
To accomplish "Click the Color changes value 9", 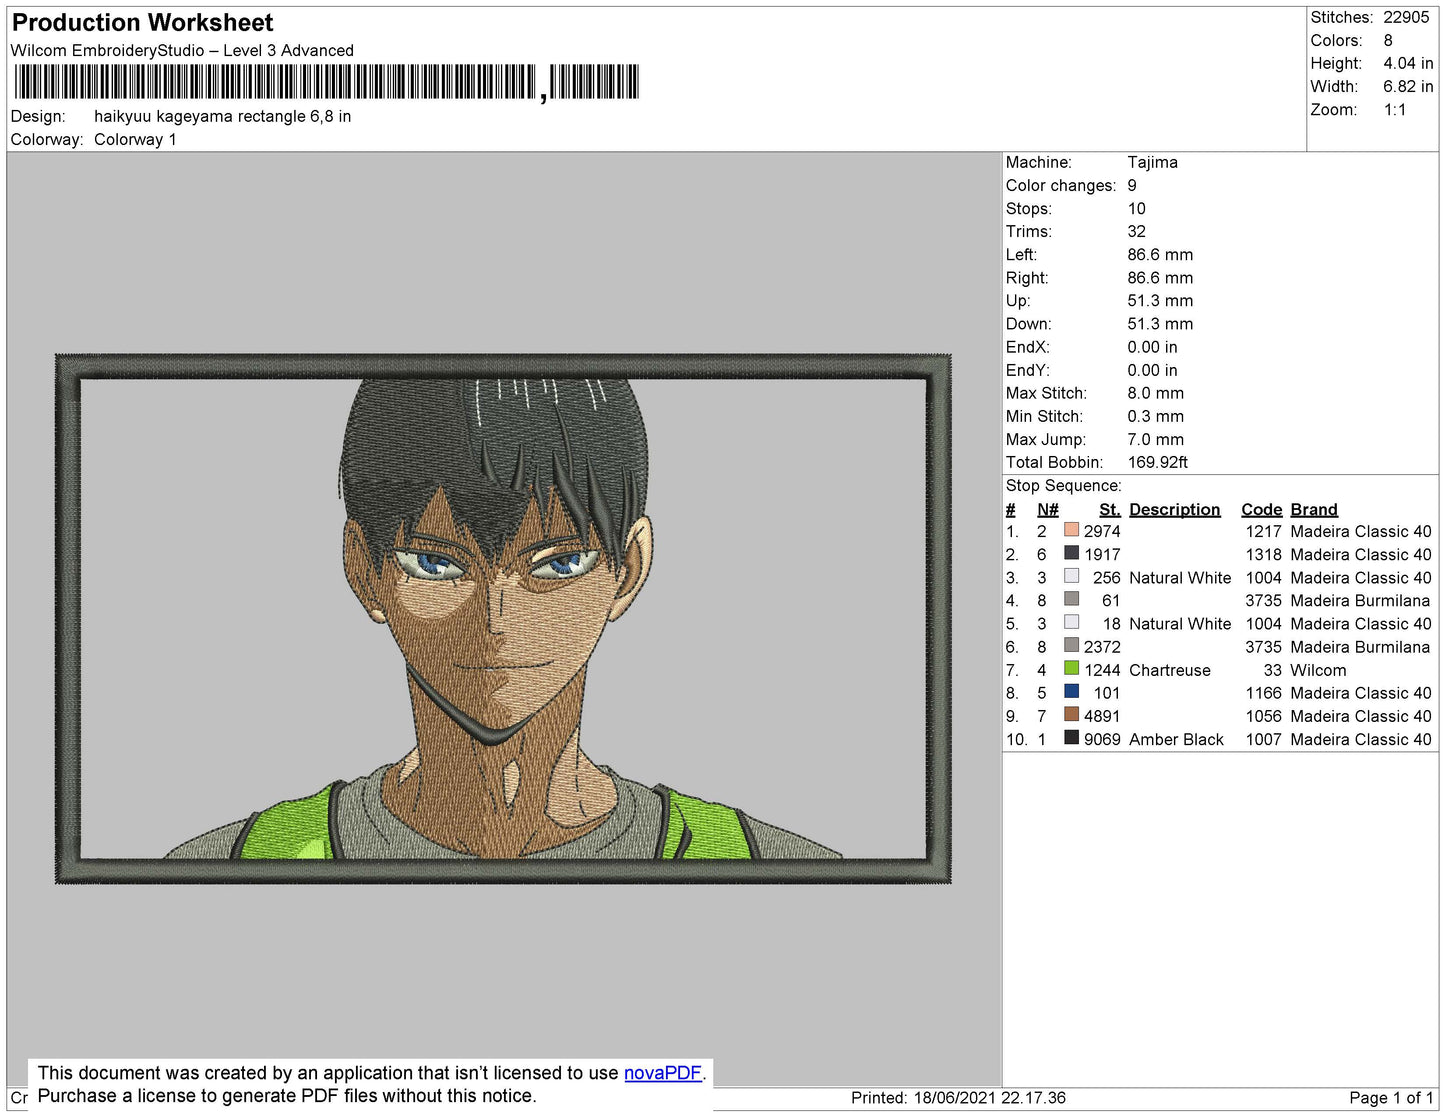I will click(x=1132, y=185).
